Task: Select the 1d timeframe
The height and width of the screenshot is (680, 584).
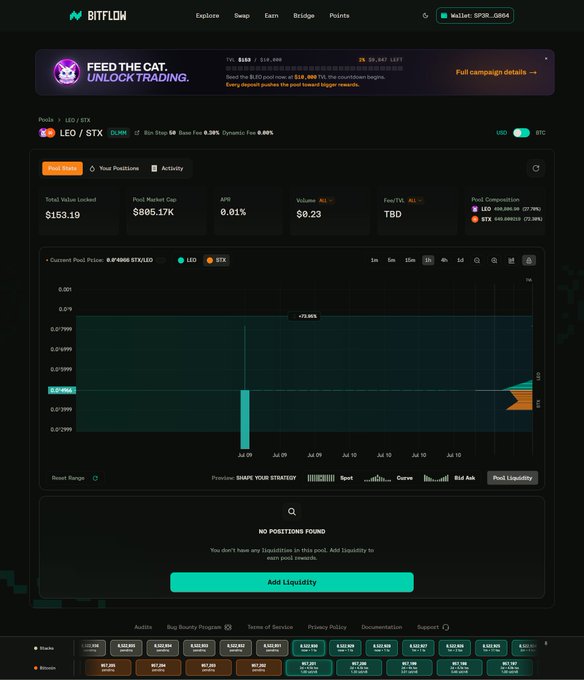Action: pyautogui.click(x=460, y=260)
